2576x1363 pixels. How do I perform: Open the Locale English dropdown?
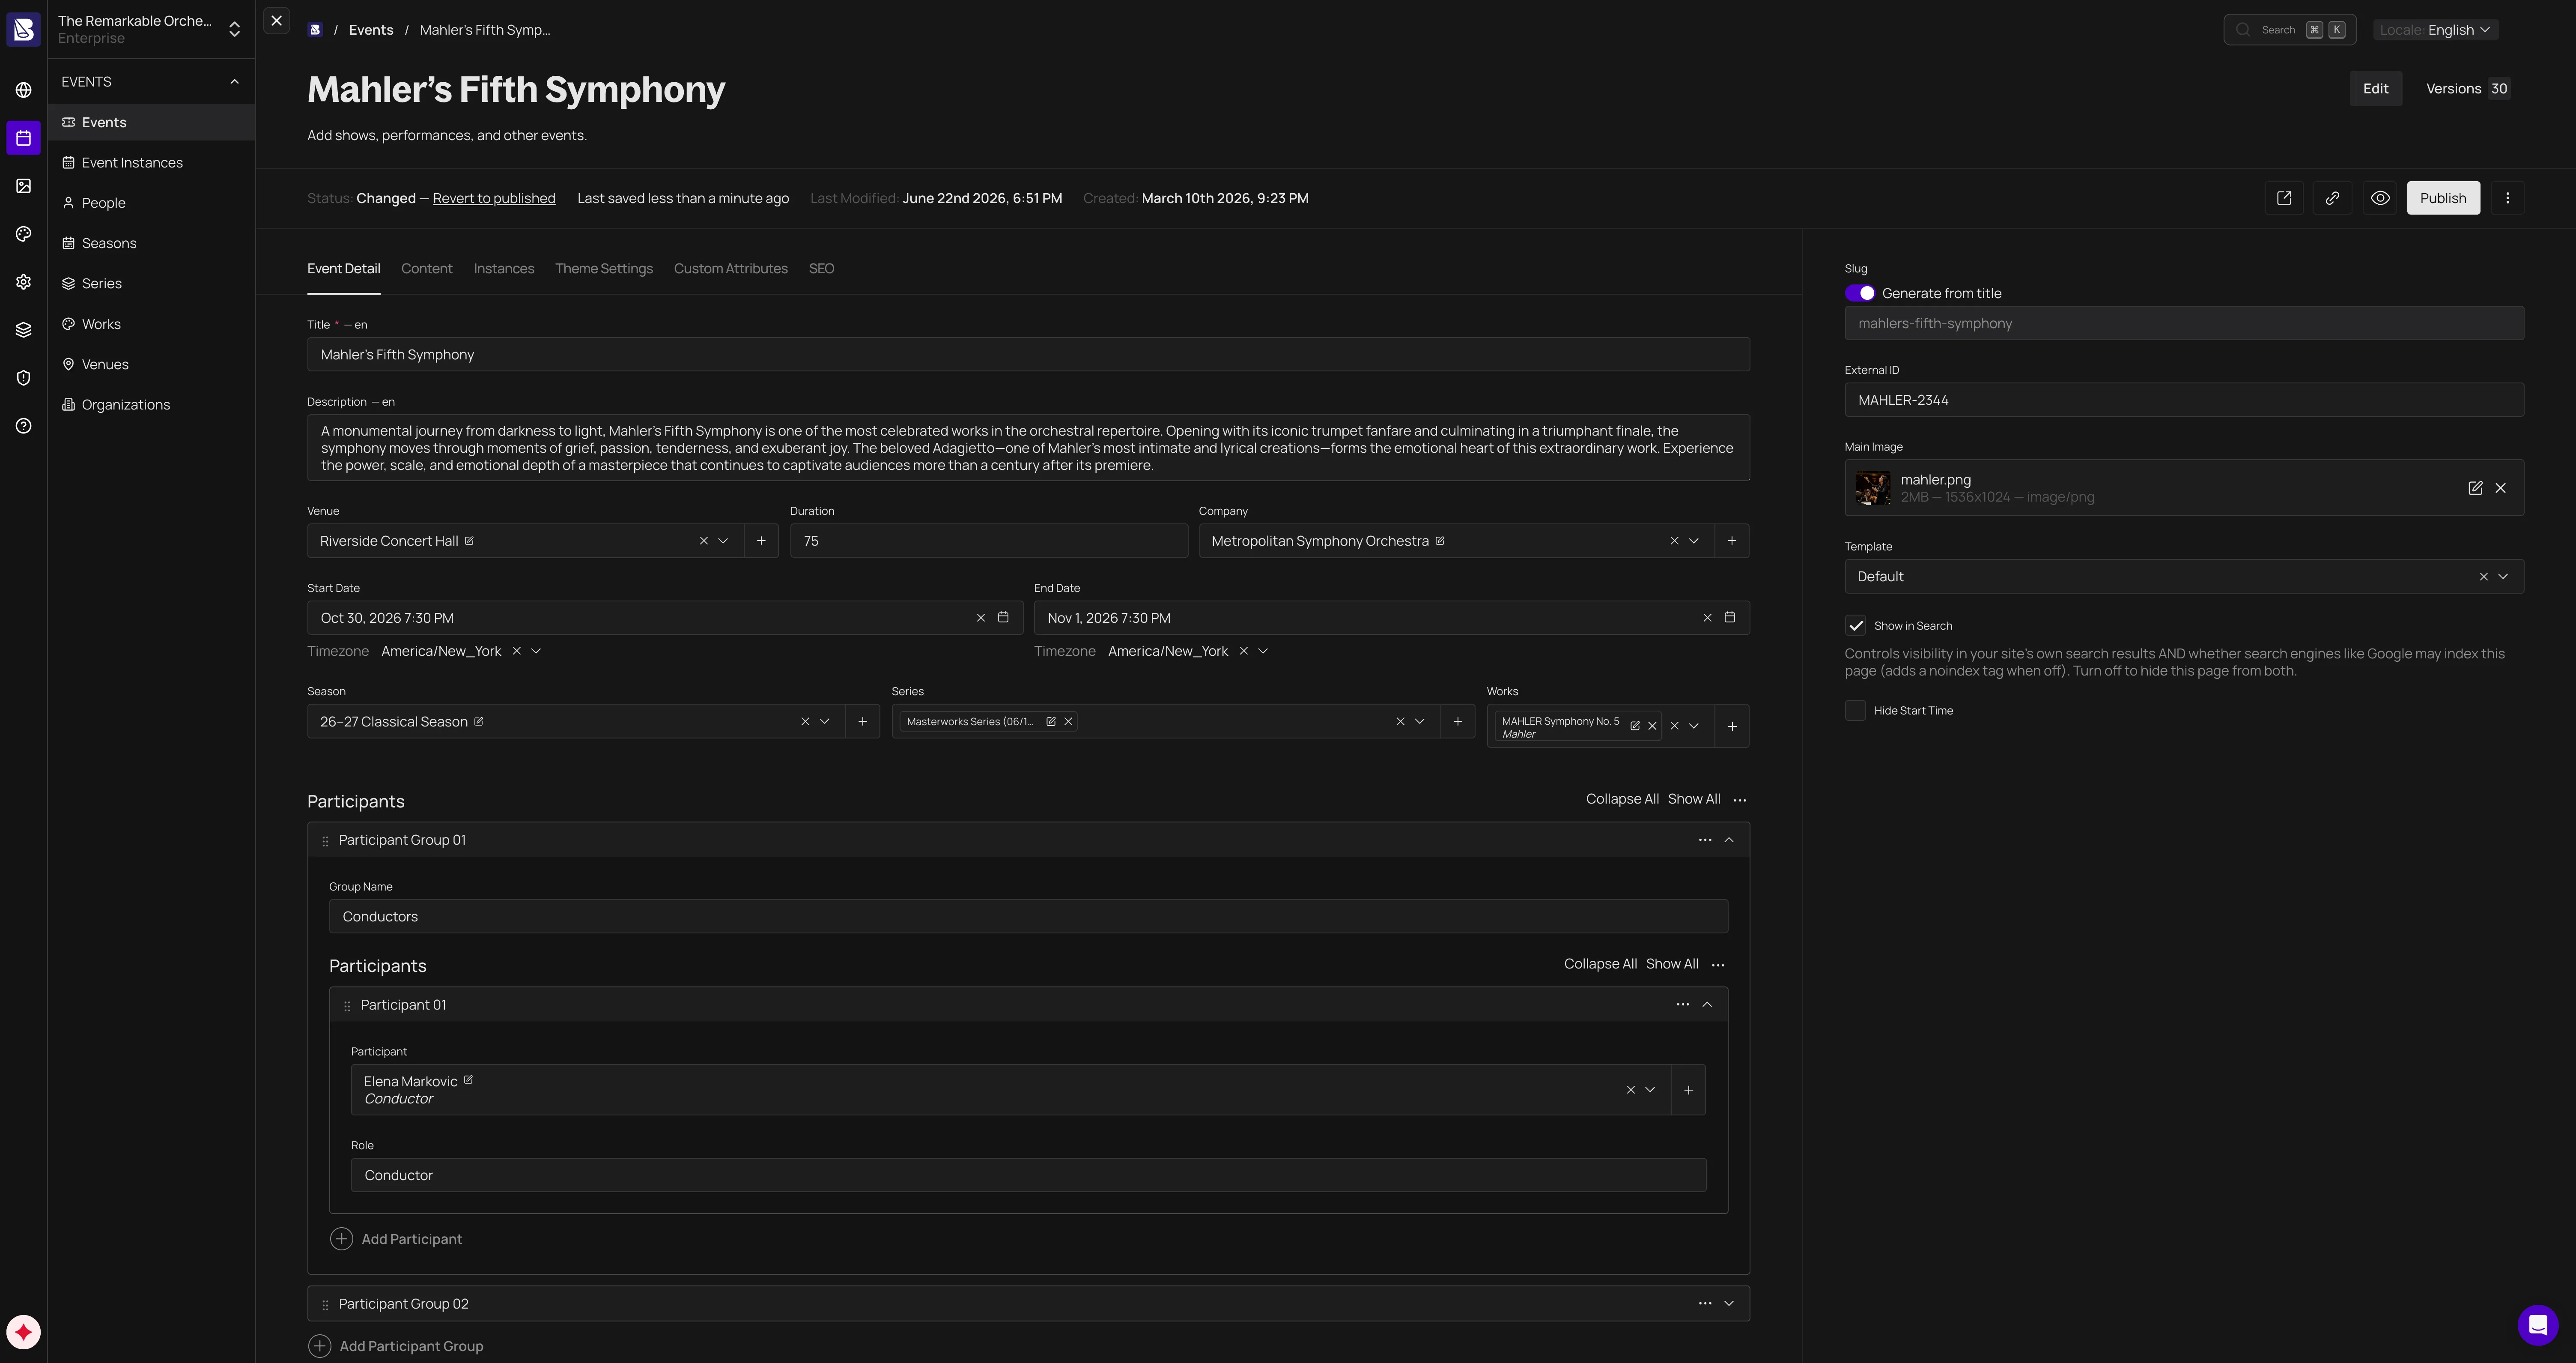[x=2435, y=30]
